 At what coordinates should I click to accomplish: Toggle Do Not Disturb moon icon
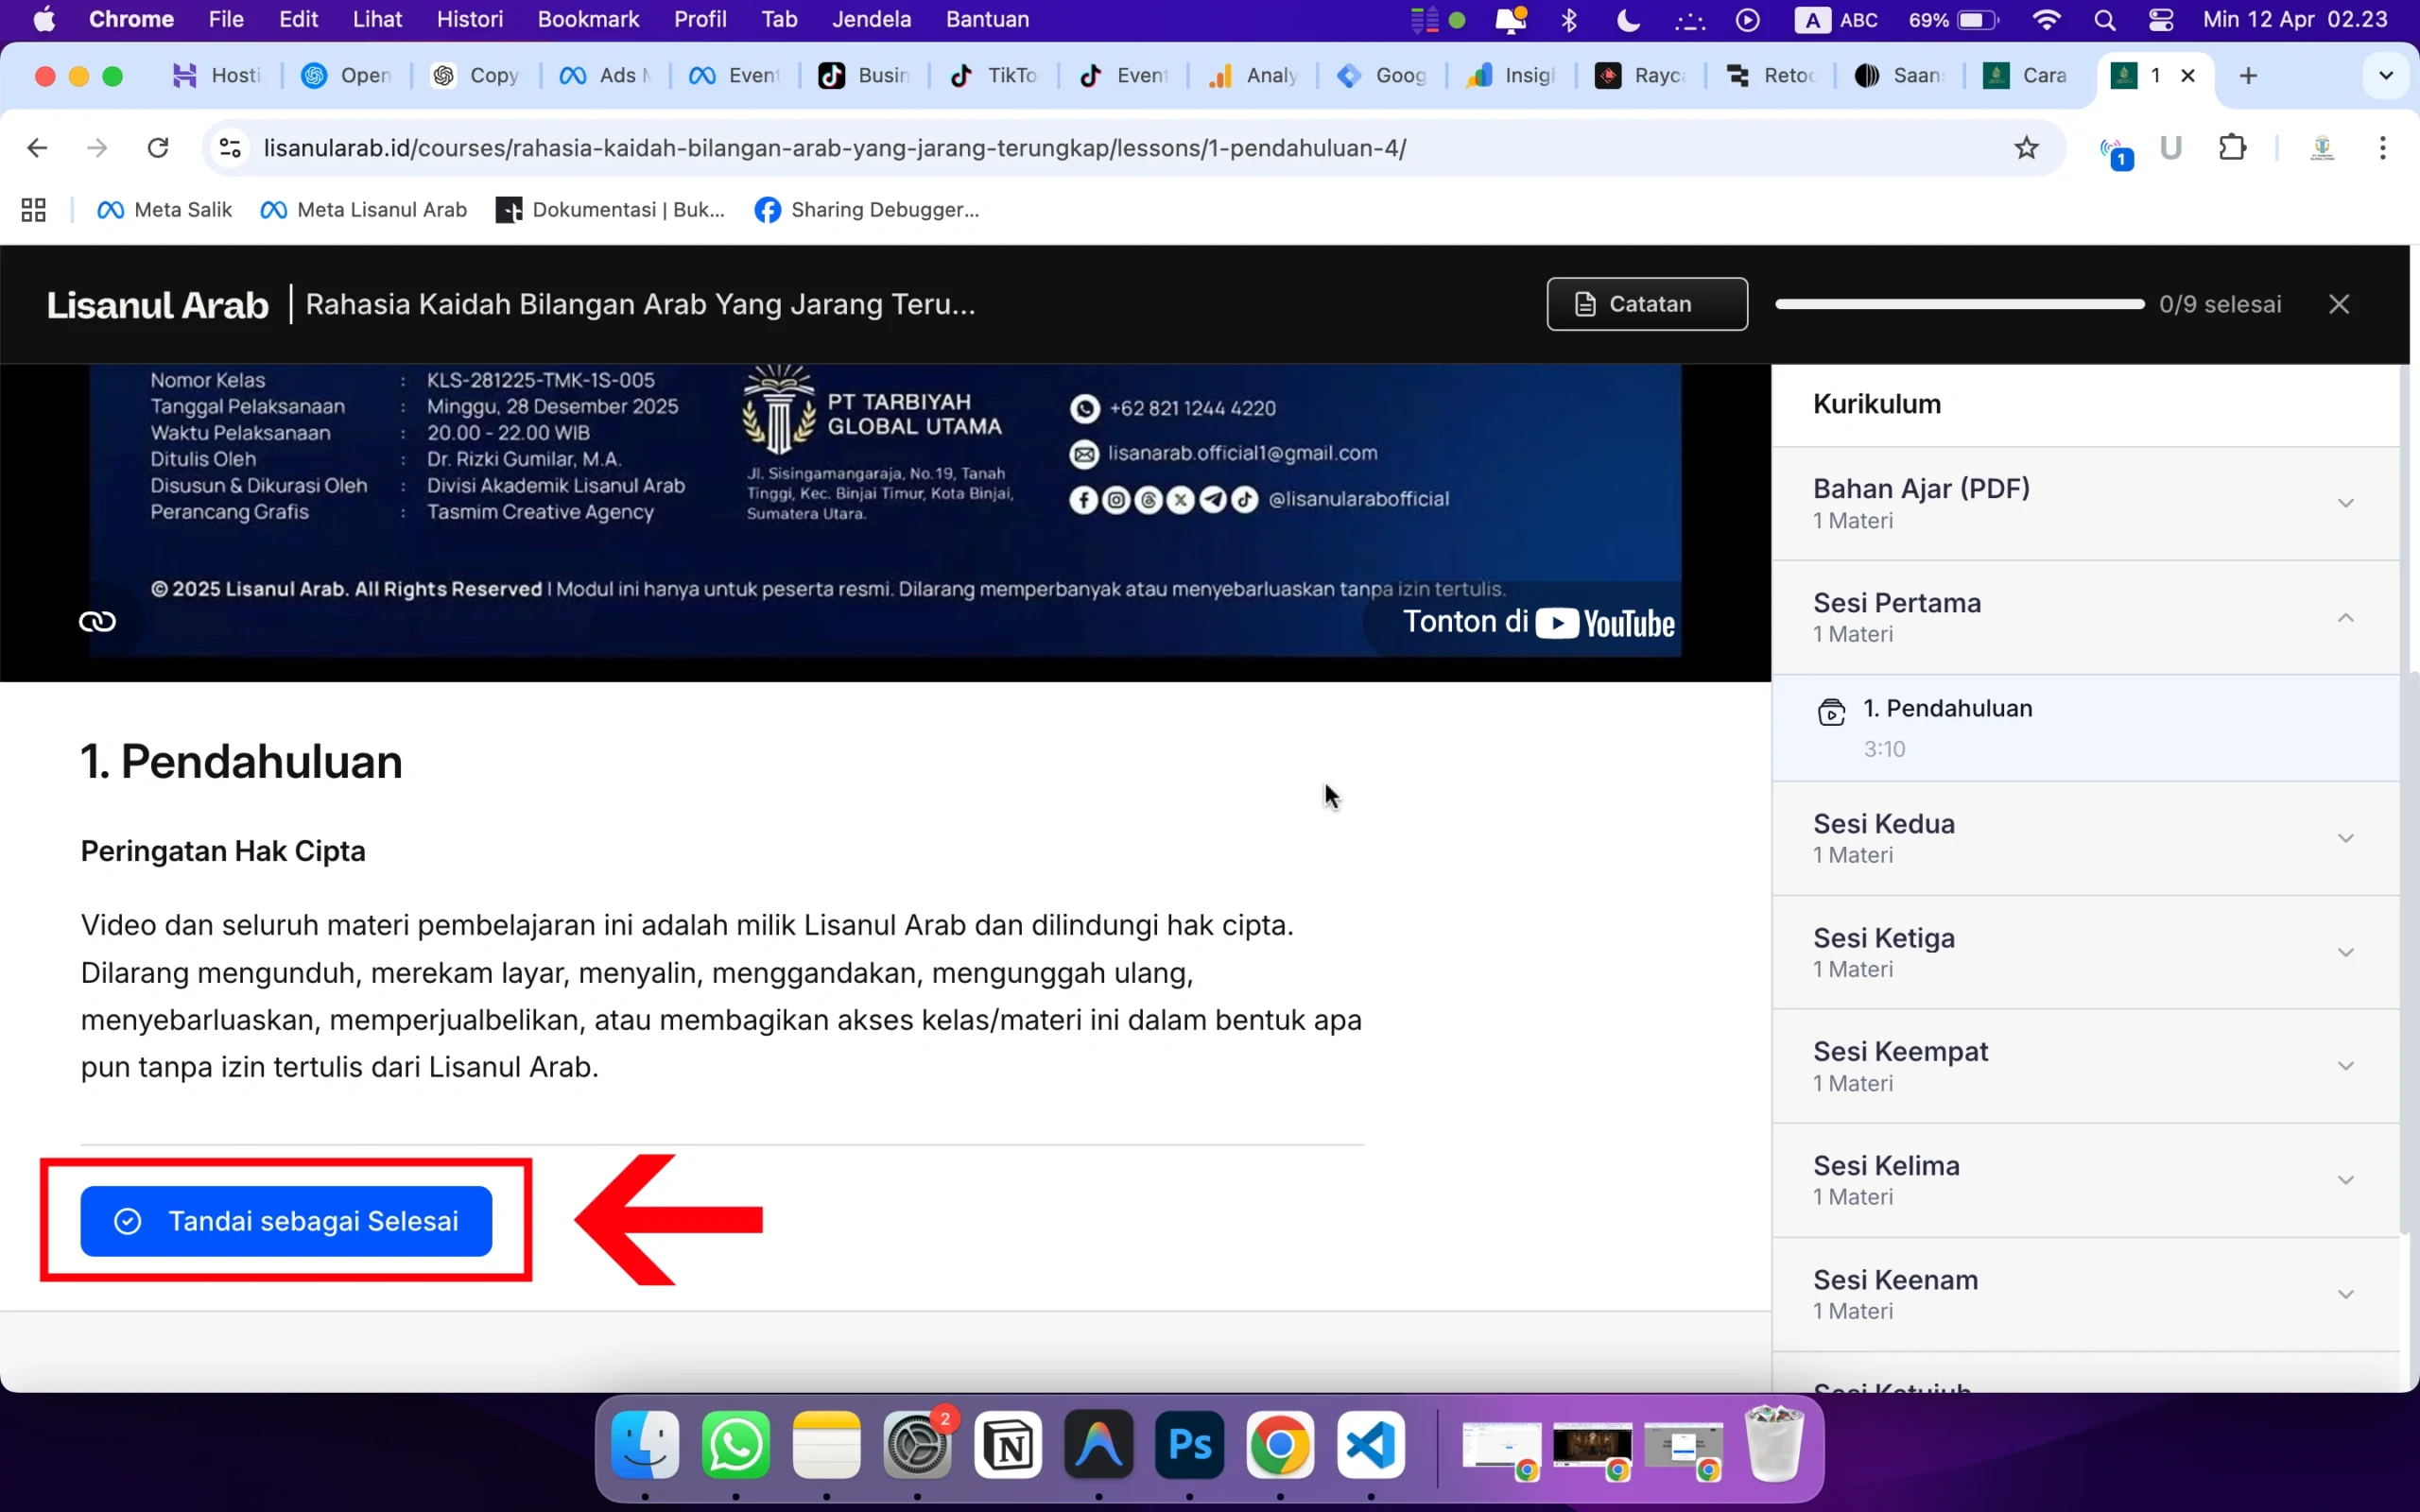(x=1628, y=20)
